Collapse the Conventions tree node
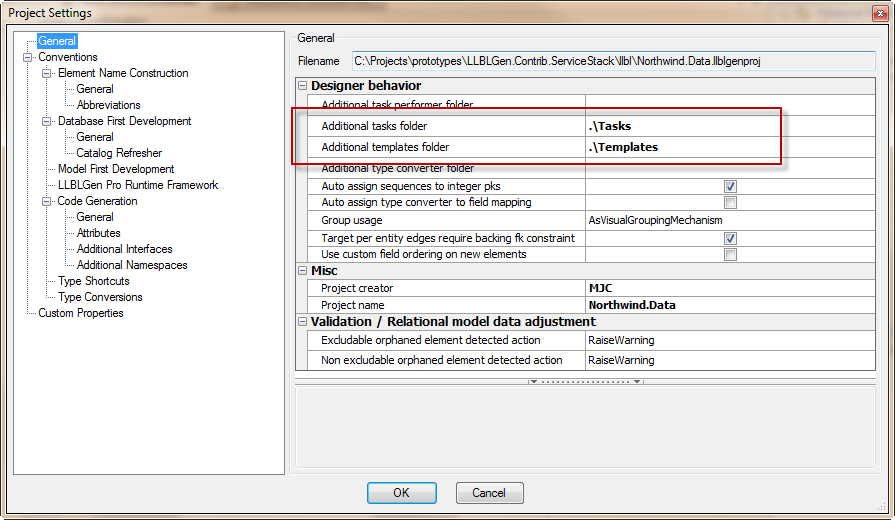The width and height of the screenshot is (895, 520). coord(28,57)
